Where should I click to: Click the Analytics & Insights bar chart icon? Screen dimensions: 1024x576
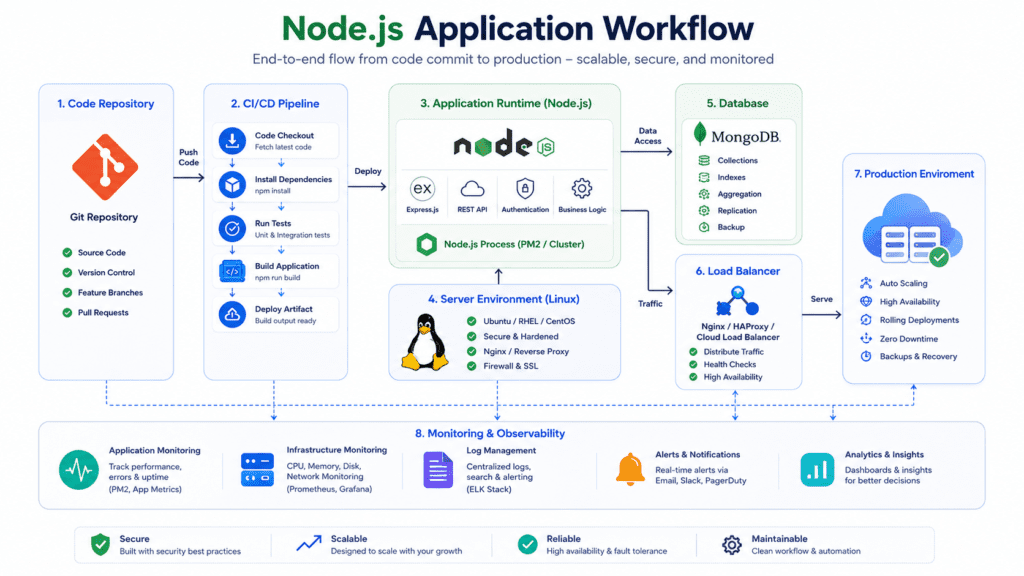[x=817, y=470]
